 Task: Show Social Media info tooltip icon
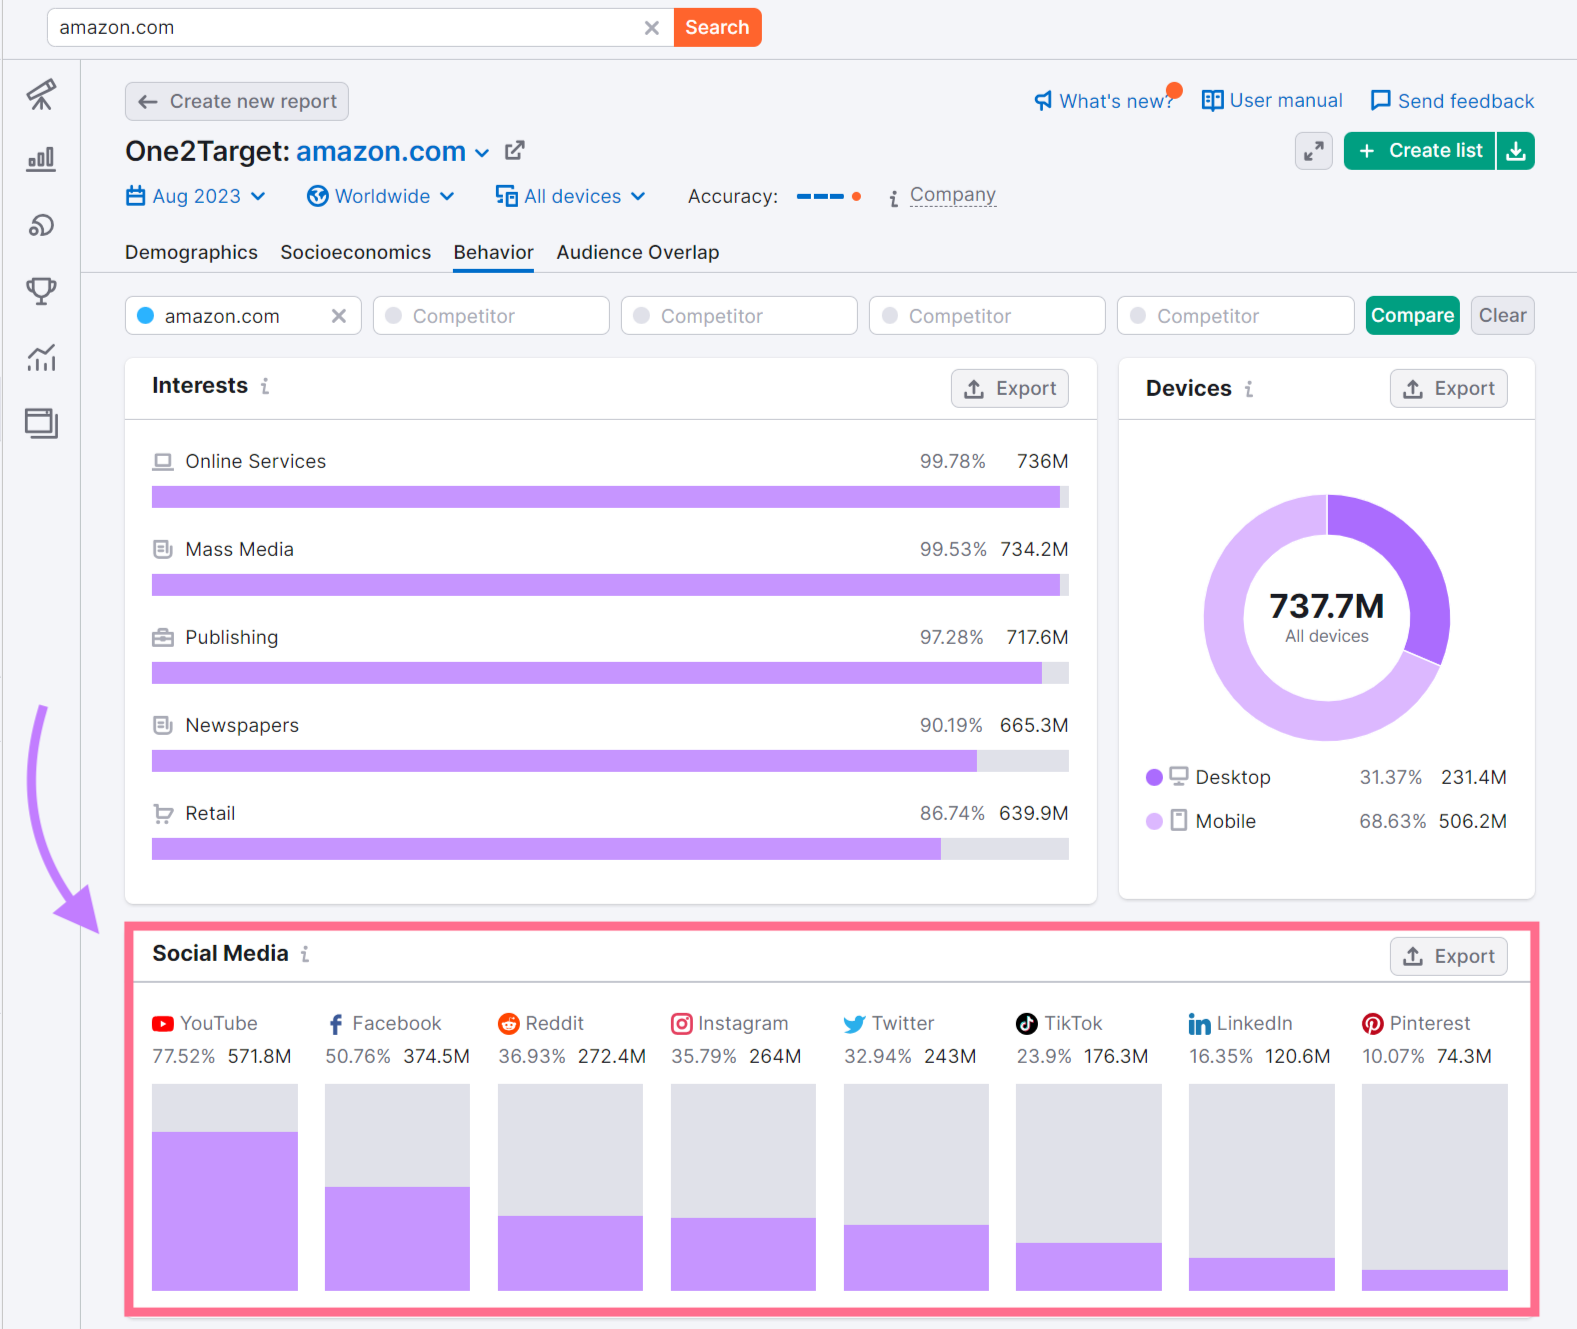305,954
